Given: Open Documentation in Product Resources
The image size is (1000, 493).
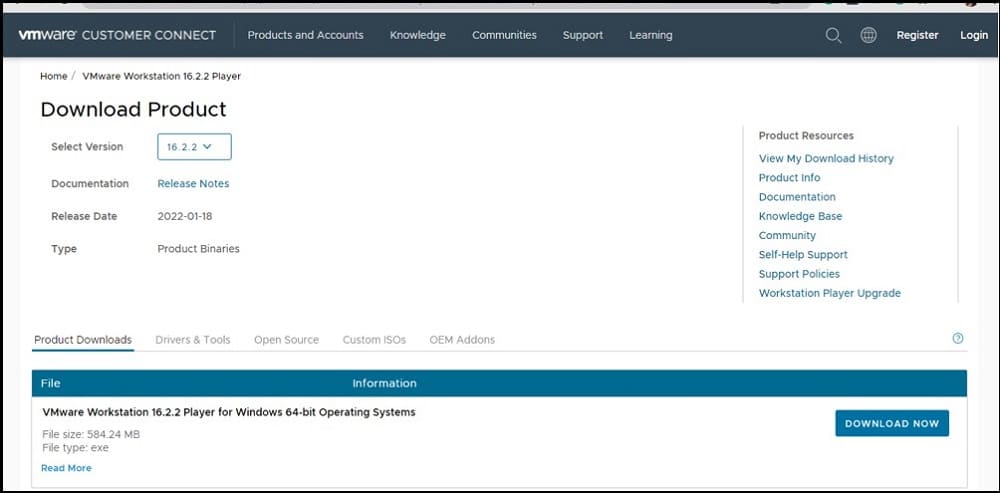Looking at the screenshot, I should [x=797, y=196].
